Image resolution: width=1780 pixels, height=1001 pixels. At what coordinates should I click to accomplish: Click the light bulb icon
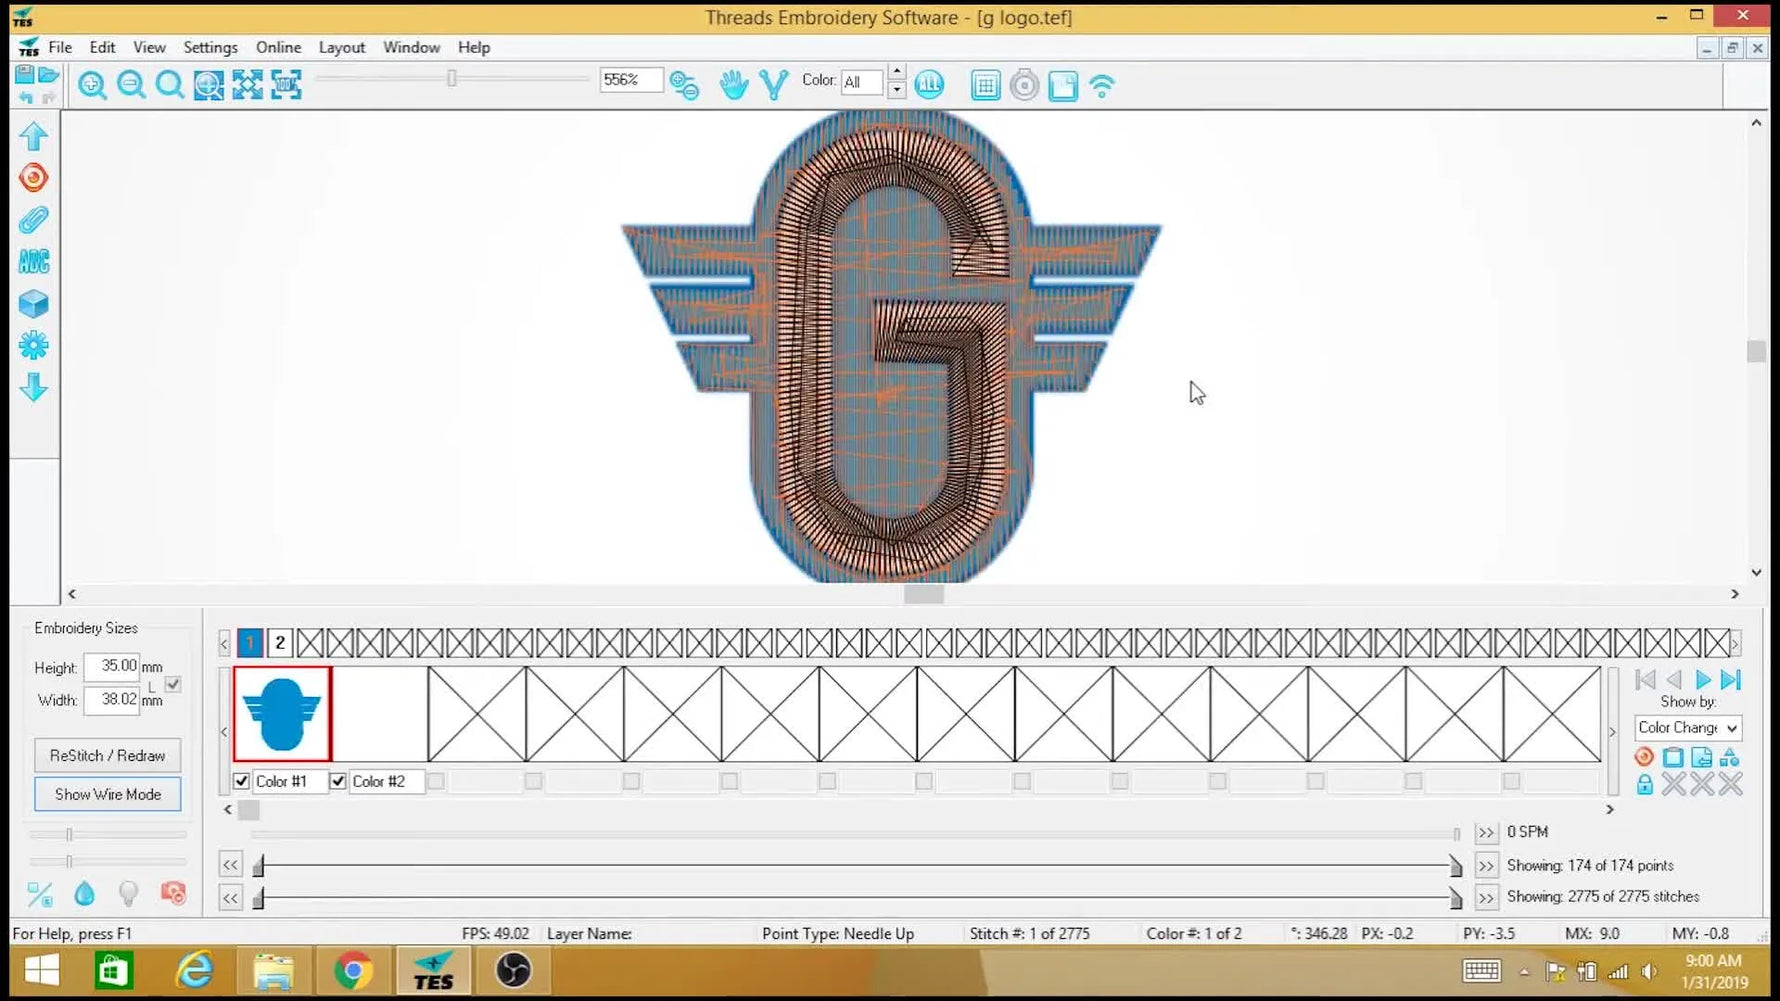[x=128, y=893]
